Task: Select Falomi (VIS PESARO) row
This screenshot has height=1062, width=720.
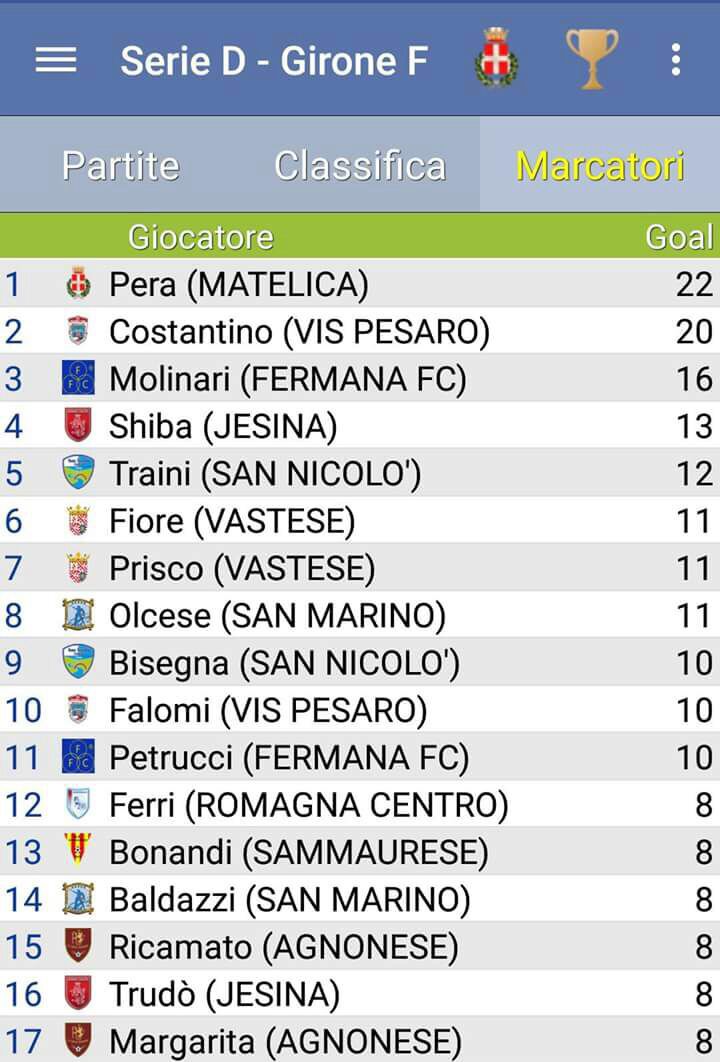Action: 360,710
